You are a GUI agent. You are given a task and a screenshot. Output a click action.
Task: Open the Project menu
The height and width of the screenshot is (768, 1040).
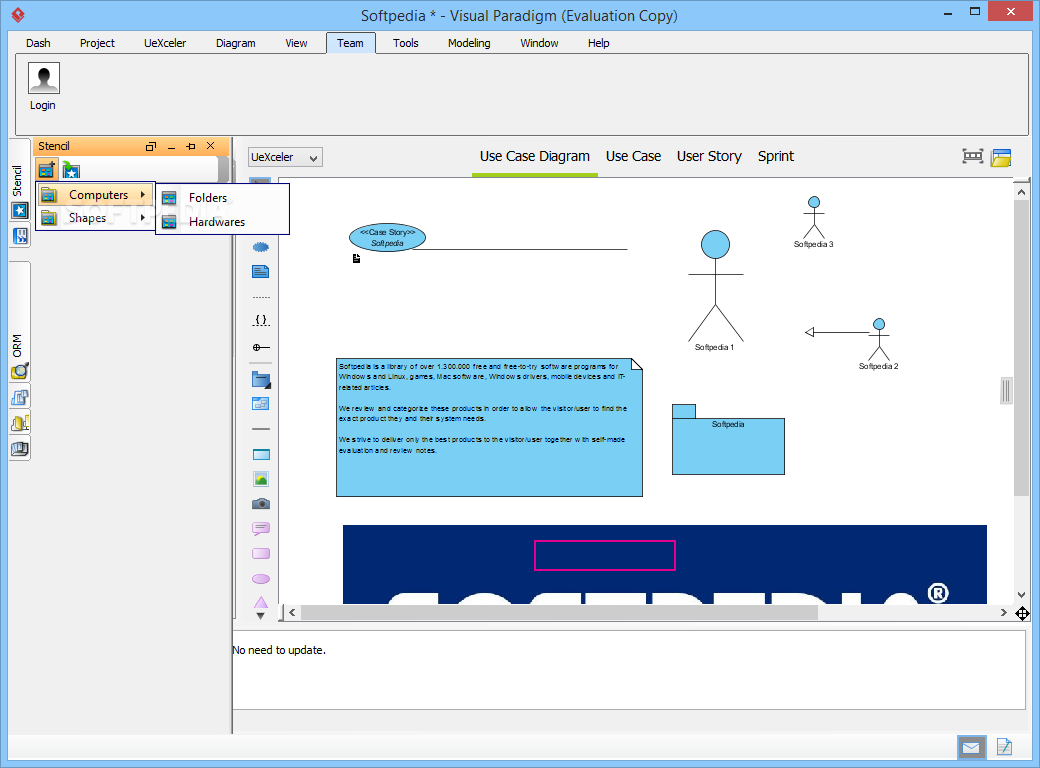pyautogui.click(x=97, y=43)
